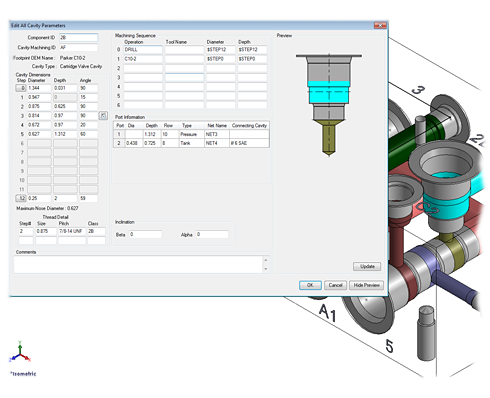
Task: Click Thread Detail Step# field
Action: pyautogui.click(x=26, y=231)
